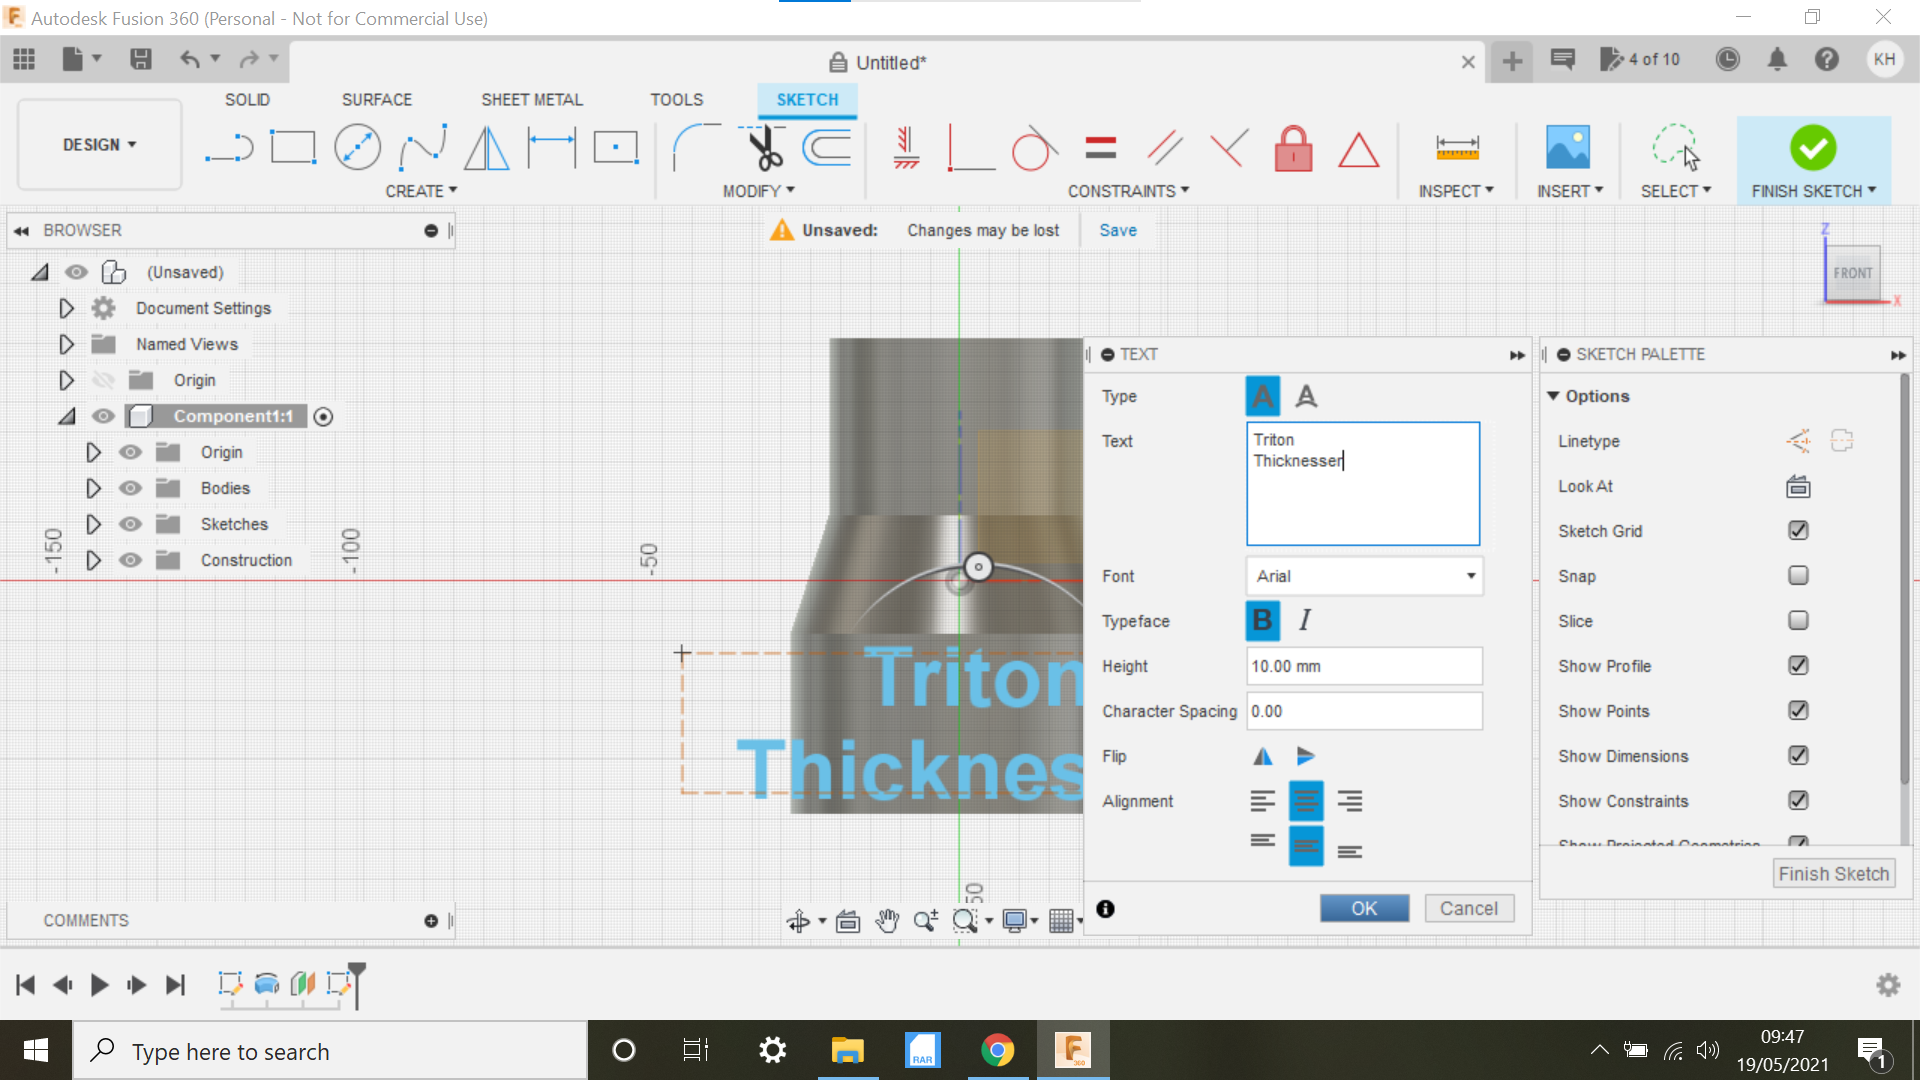Select the Rectangle sketch tool
The width and height of the screenshot is (1920, 1080).
coord(293,148)
